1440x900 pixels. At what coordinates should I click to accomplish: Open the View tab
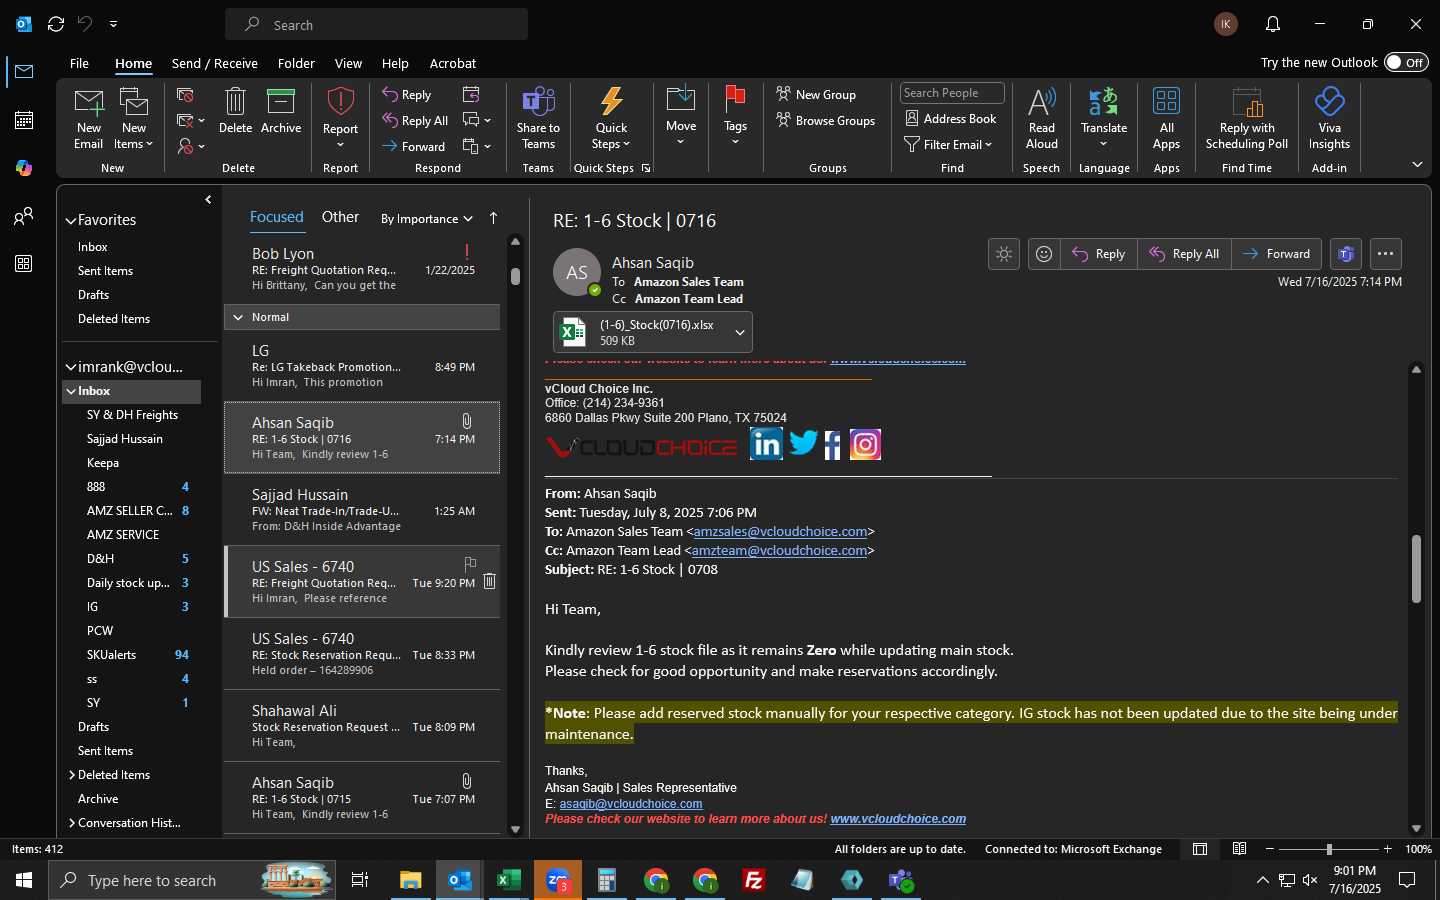click(348, 63)
